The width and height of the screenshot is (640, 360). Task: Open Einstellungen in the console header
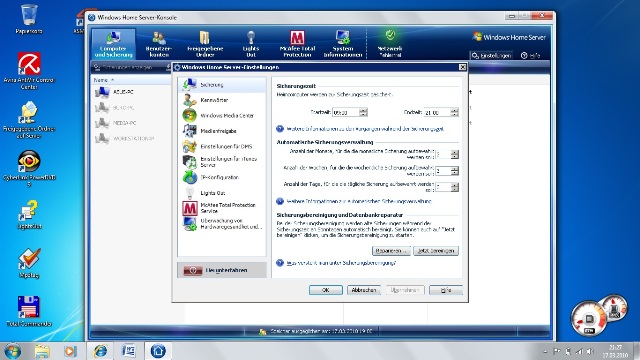[x=491, y=55]
